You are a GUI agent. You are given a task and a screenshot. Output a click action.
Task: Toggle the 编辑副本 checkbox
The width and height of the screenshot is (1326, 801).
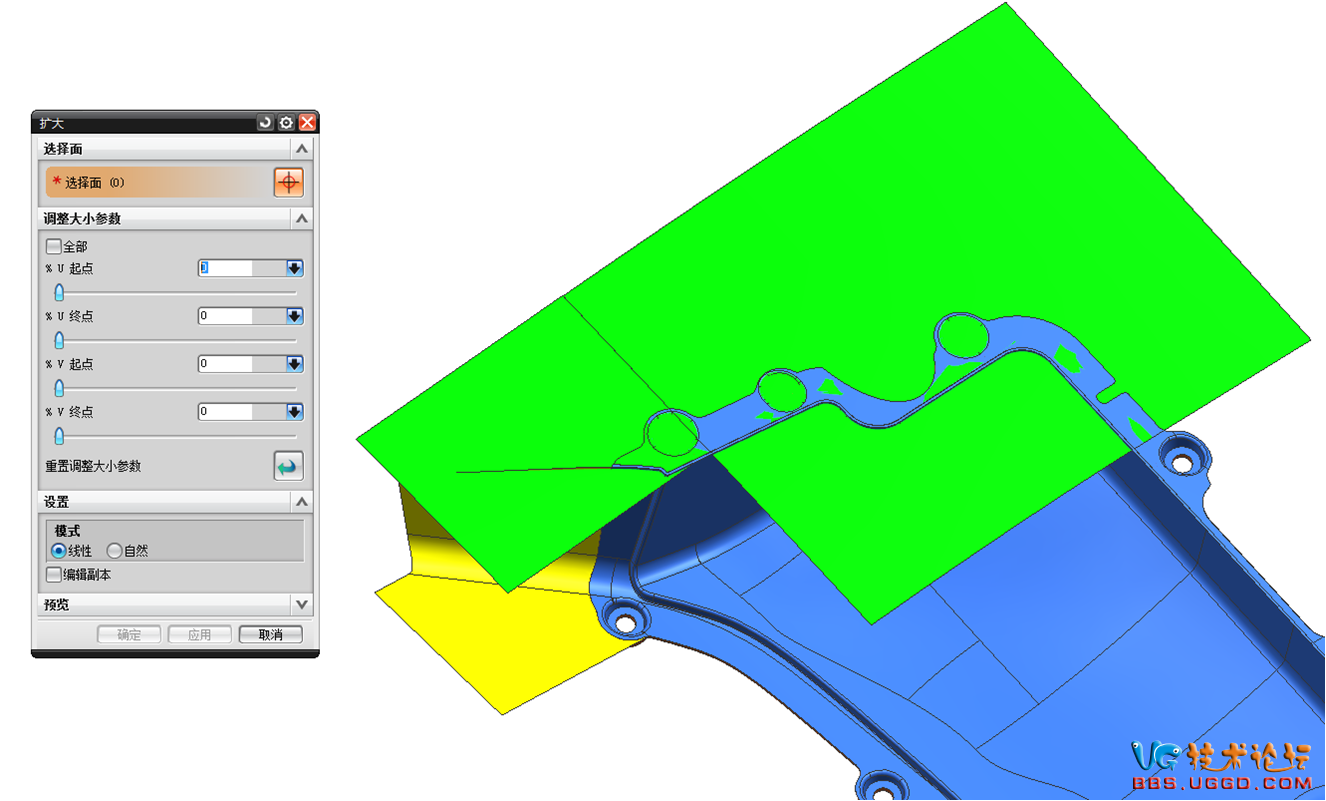click(x=54, y=575)
